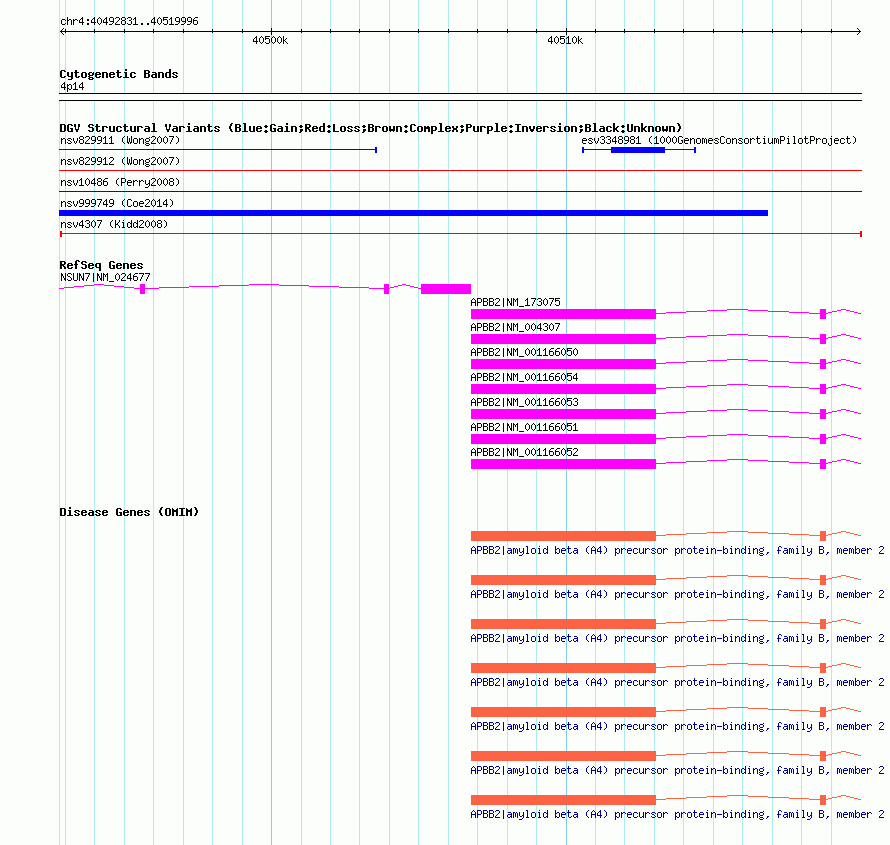Select the nsv999749 (Coe2014) label
This screenshot has height=845, width=890.
point(117,203)
